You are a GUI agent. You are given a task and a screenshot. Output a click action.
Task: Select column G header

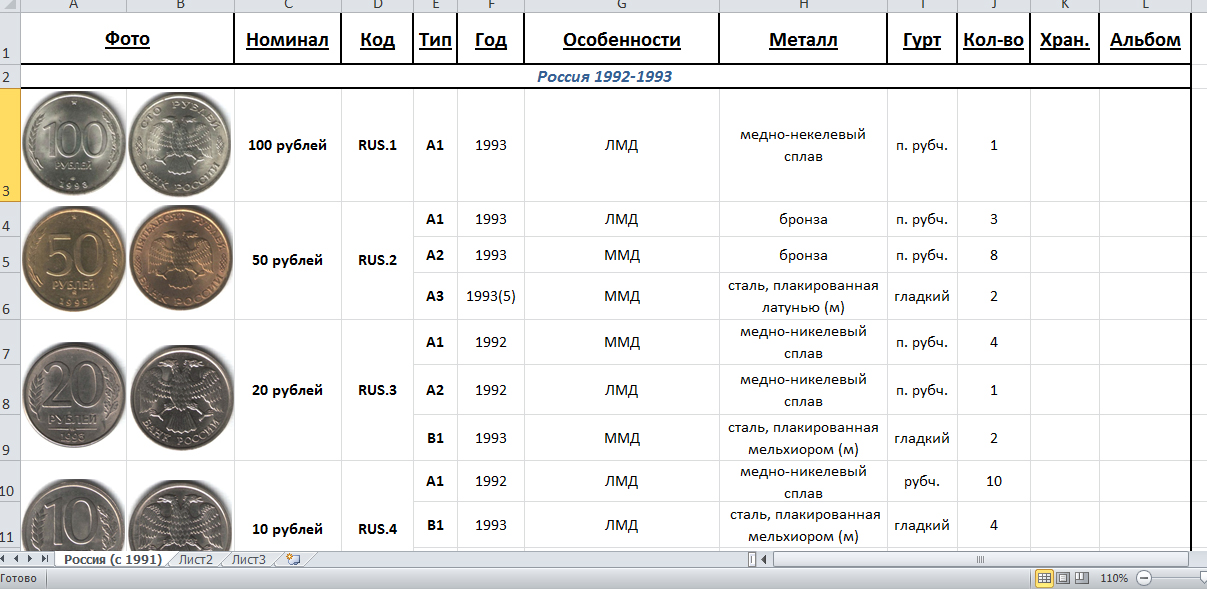click(622, 6)
